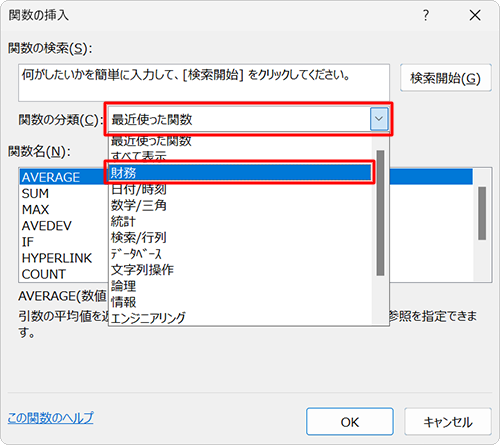The height and width of the screenshot is (445, 500).
Task: Select エンジニアリング category in the dropdown
Action: [240, 318]
